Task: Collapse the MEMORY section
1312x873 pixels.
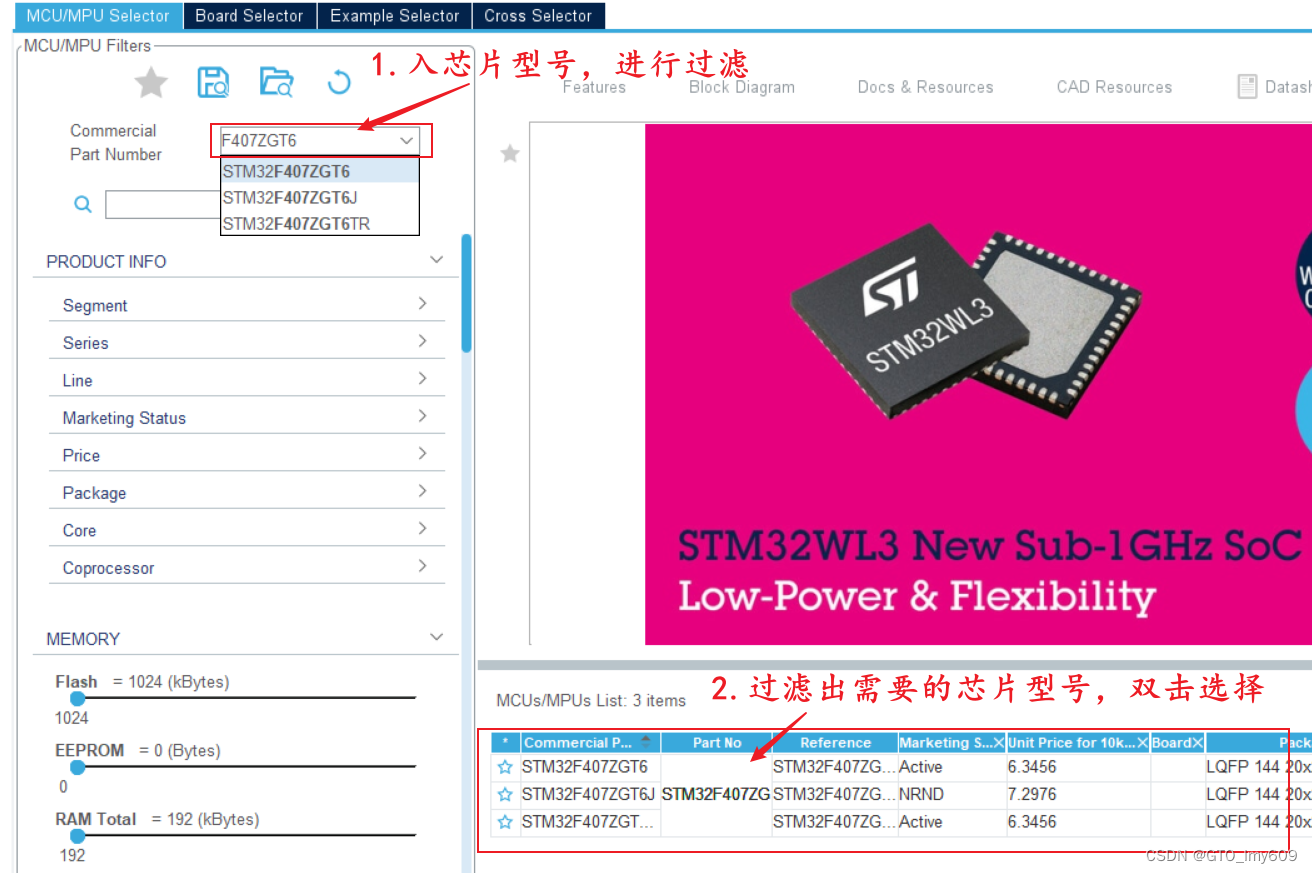Action: click(x=436, y=637)
